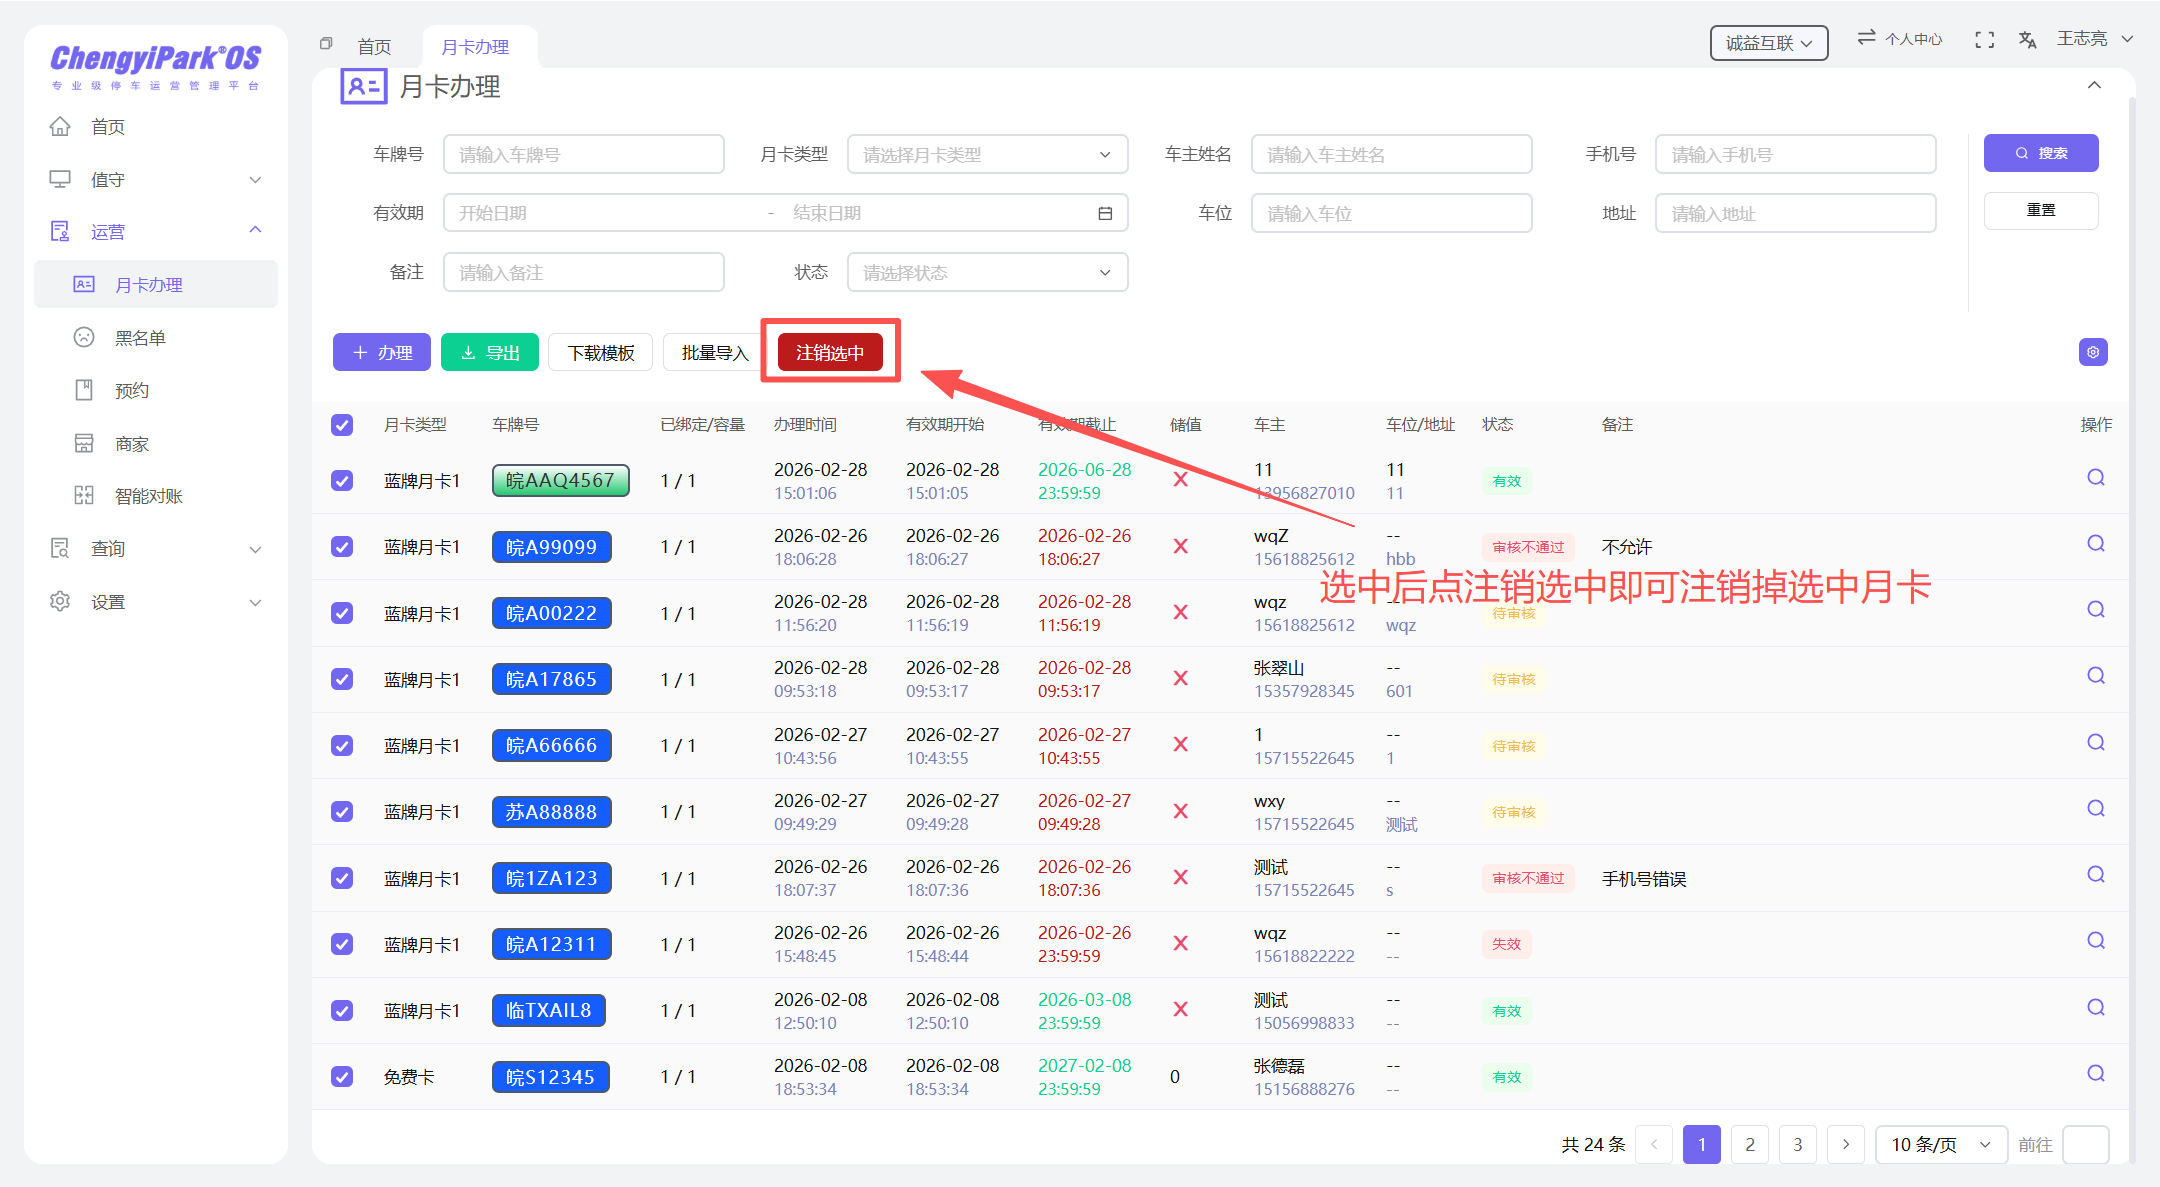Open the 状态 status dropdown filter
Viewport: 2160px width, 1187px height.
[986, 273]
